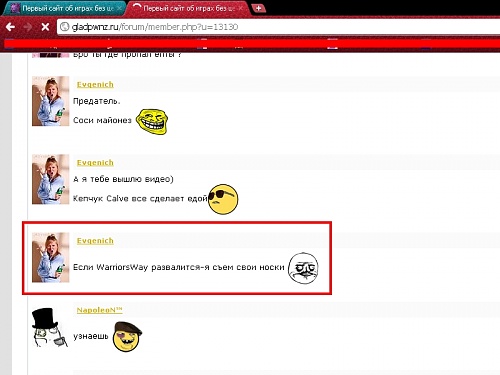Click the browser forward arrow button
This screenshot has height=375, width=500.
click(28, 27)
